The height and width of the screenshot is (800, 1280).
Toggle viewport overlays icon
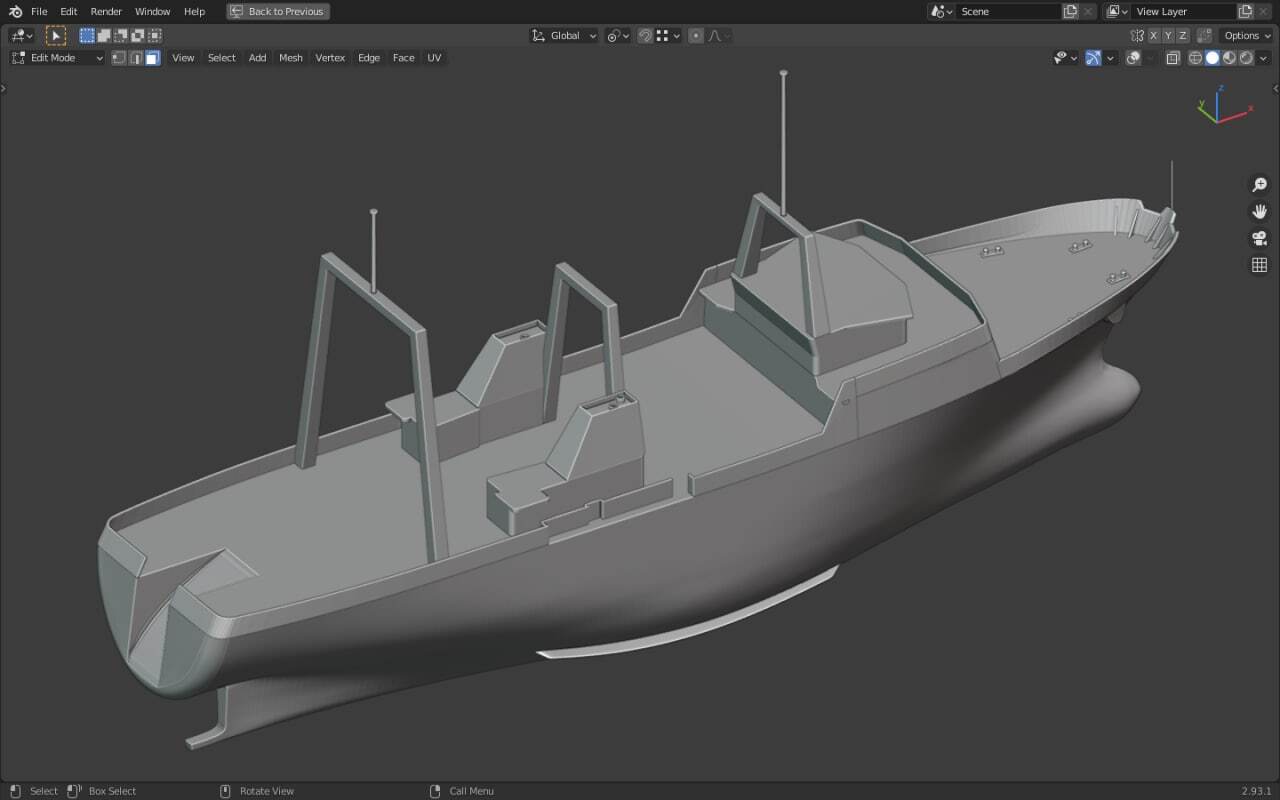click(x=1133, y=58)
